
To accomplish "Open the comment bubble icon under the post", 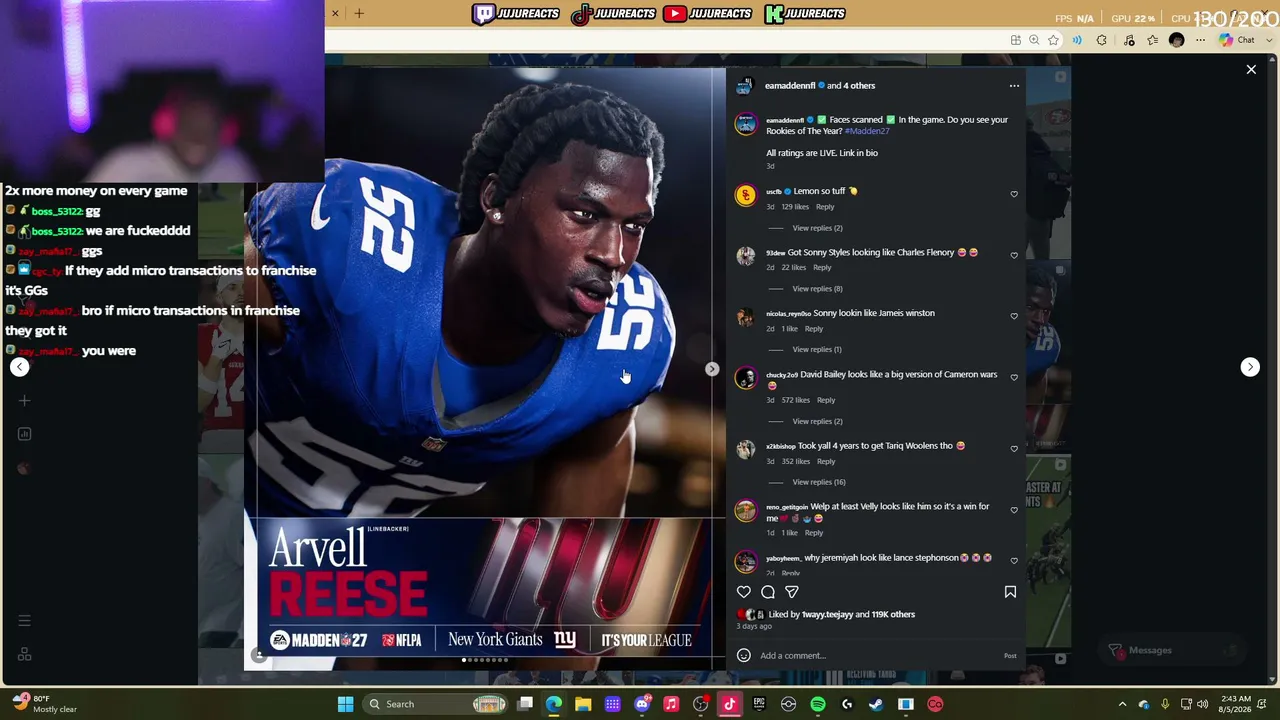I will pos(768,592).
